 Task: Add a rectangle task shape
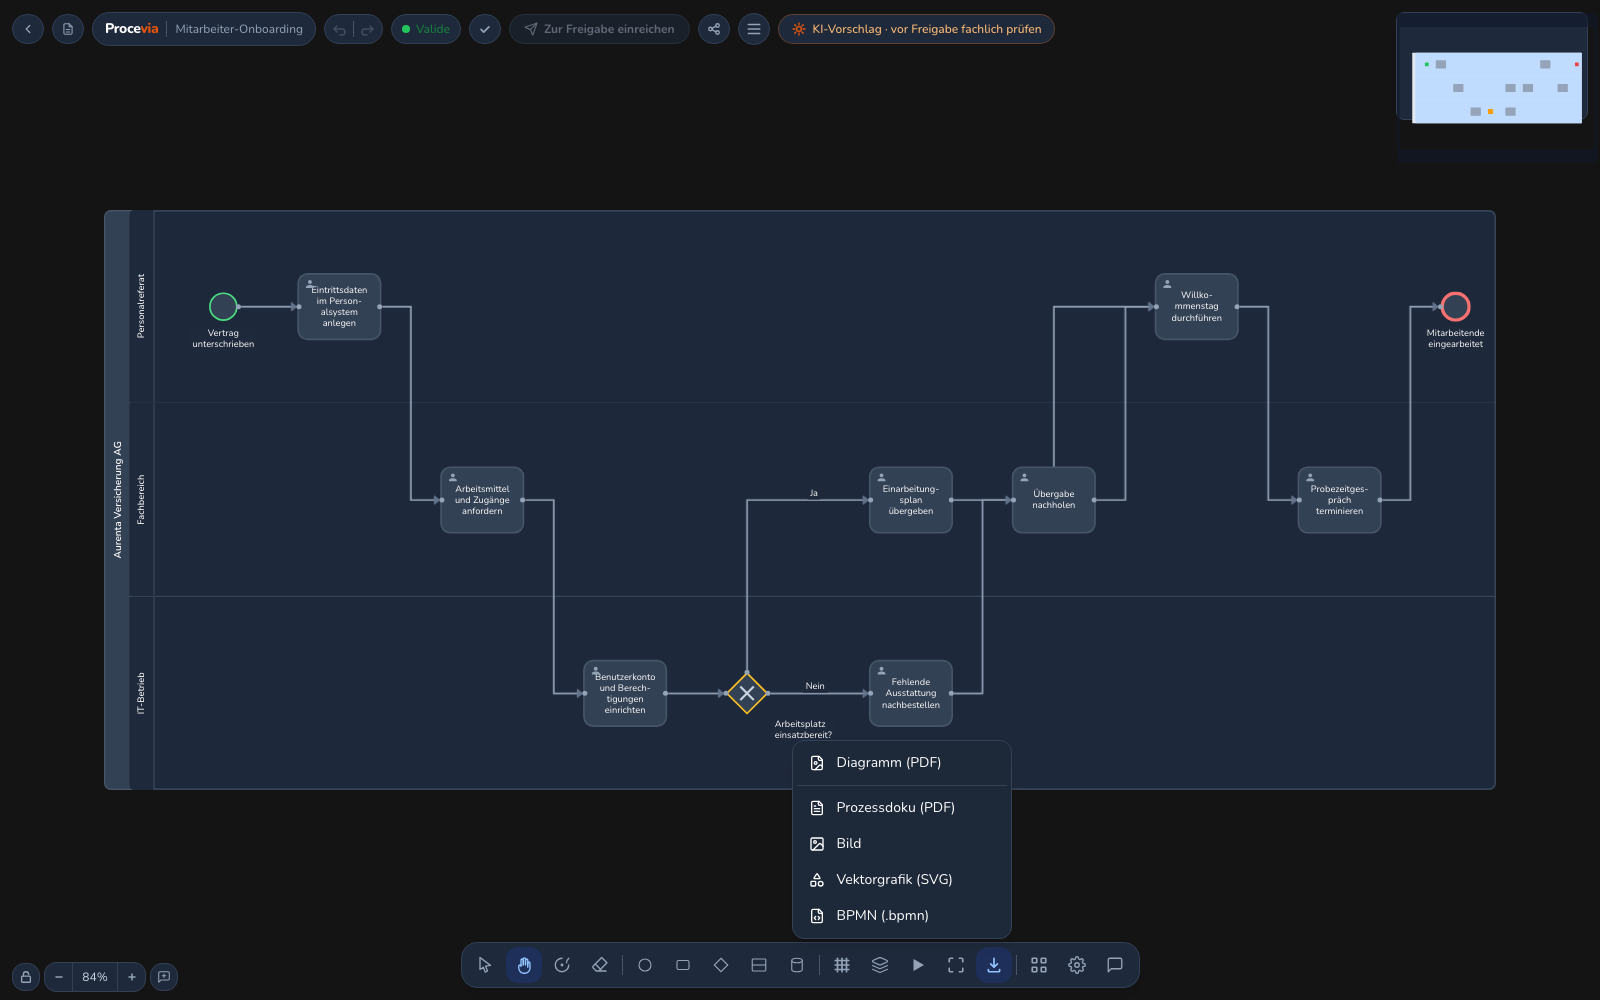point(683,965)
